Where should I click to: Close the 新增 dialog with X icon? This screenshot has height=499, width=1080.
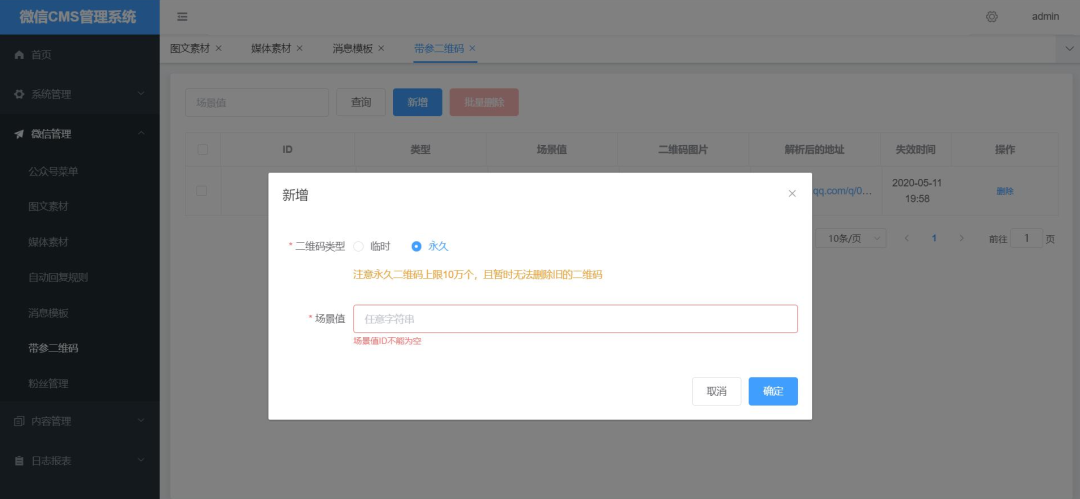pos(792,194)
